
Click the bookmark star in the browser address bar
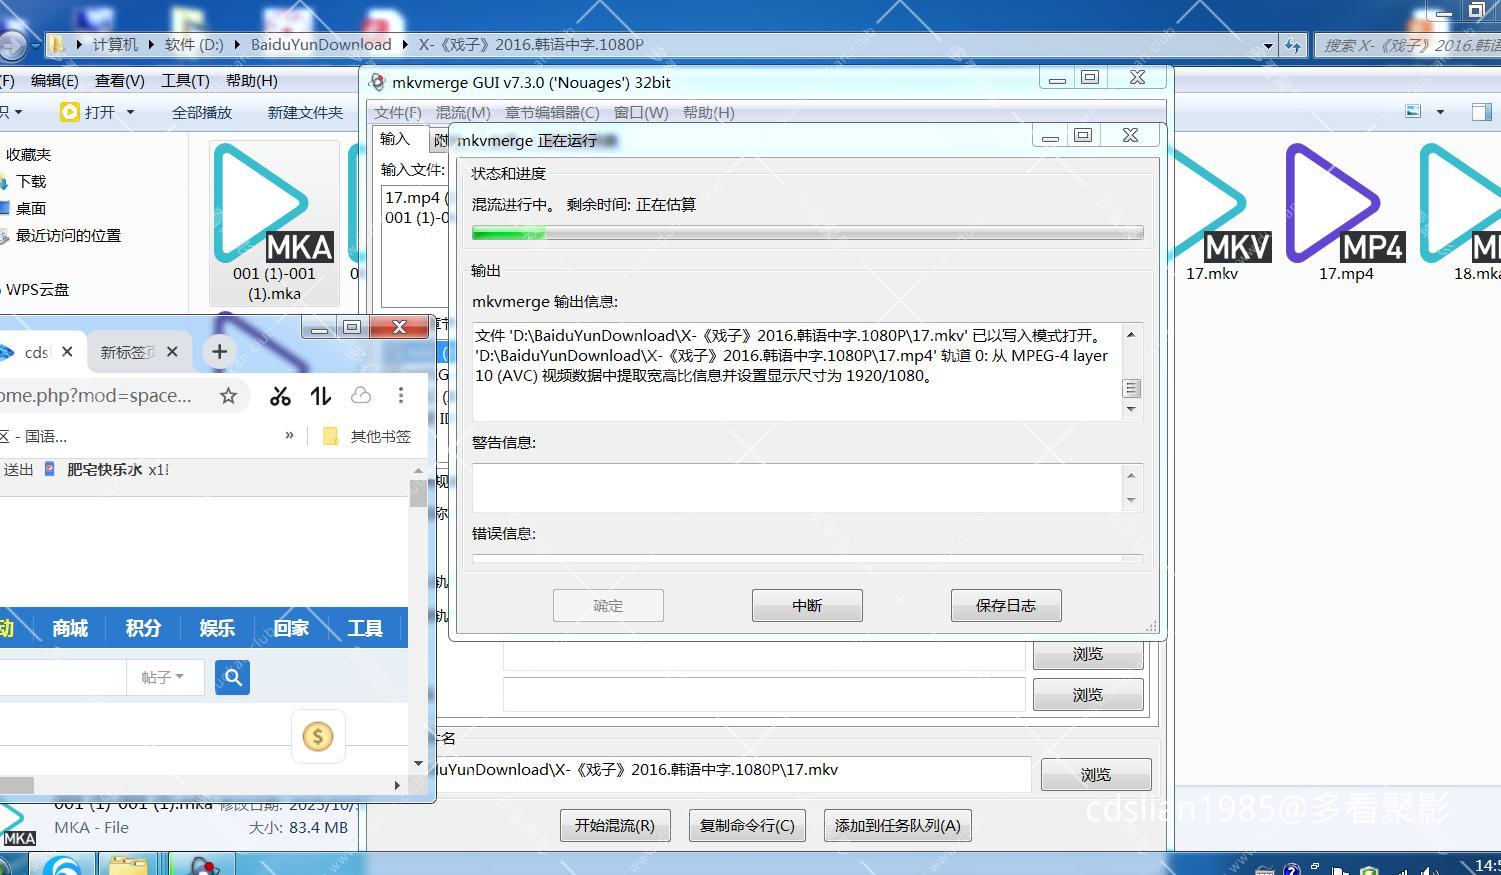coord(228,395)
